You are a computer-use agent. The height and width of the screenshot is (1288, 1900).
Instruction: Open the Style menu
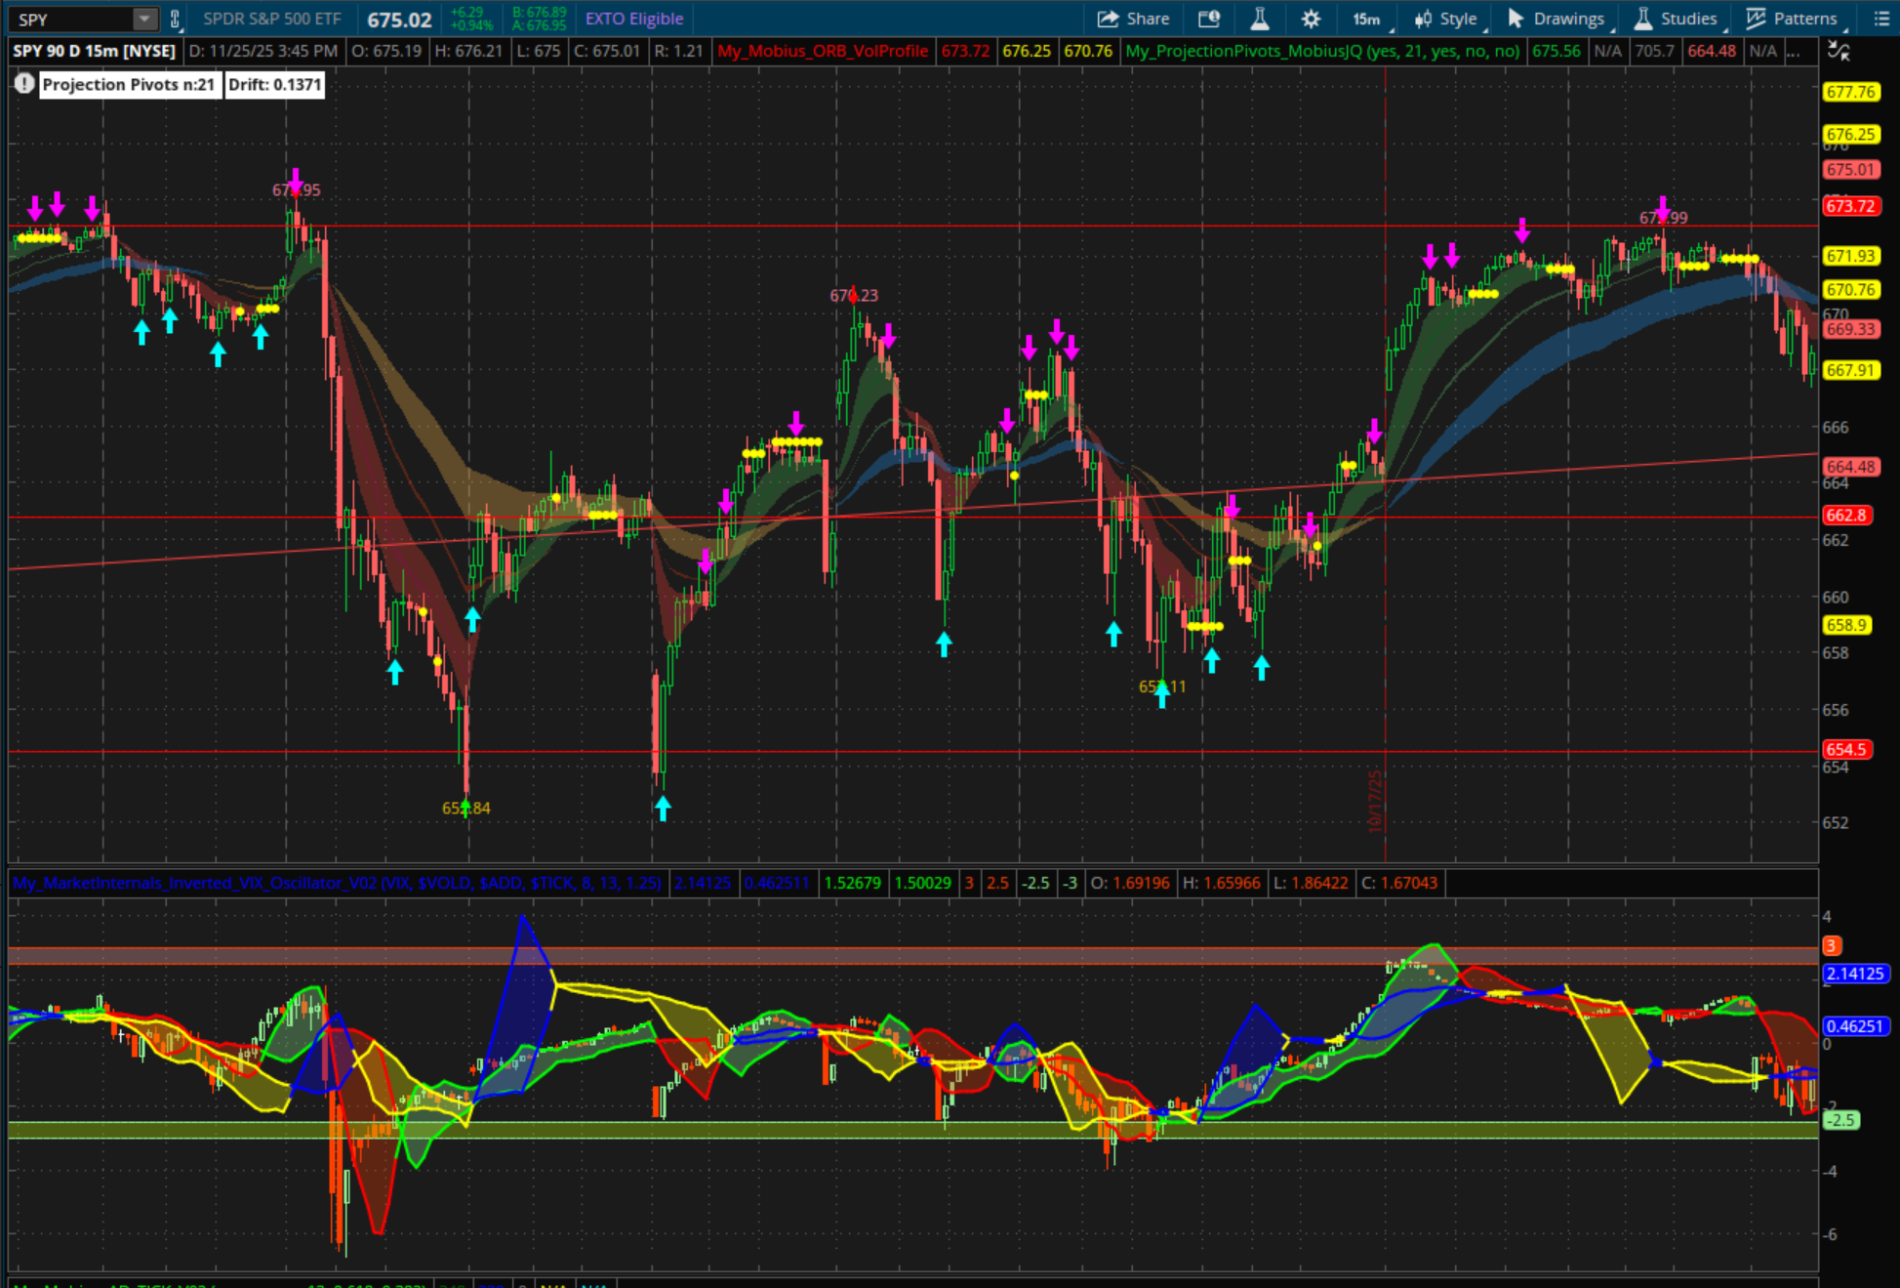[x=1446, y=19]
